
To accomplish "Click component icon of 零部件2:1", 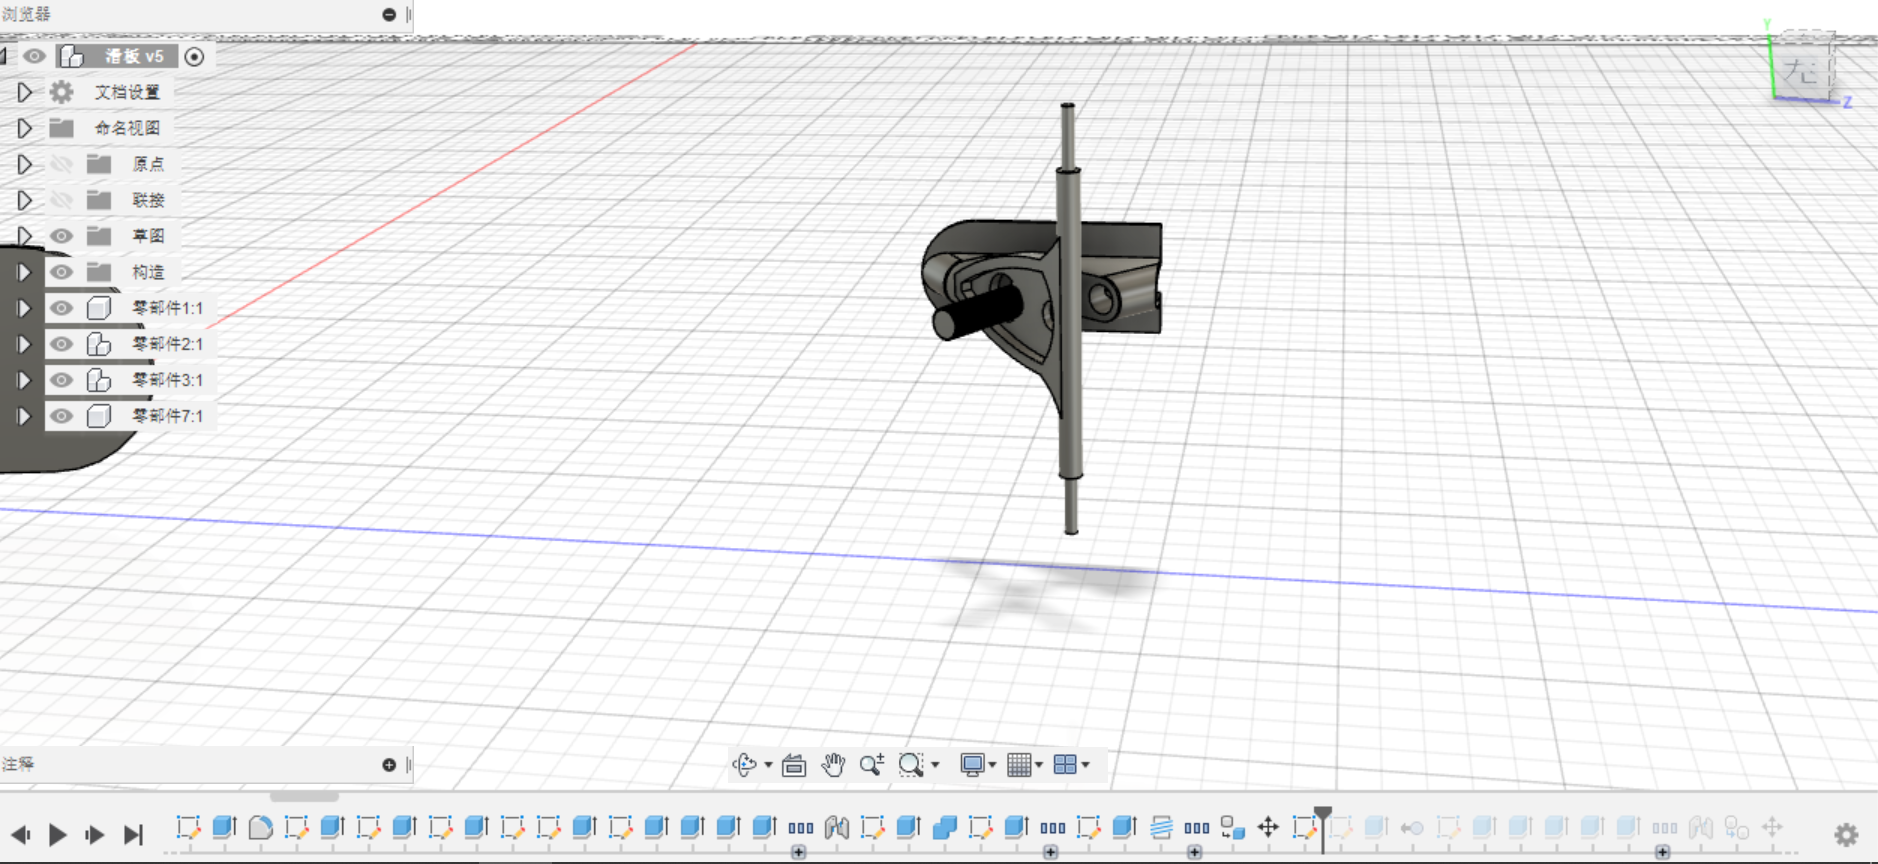I will click(98, 344).
